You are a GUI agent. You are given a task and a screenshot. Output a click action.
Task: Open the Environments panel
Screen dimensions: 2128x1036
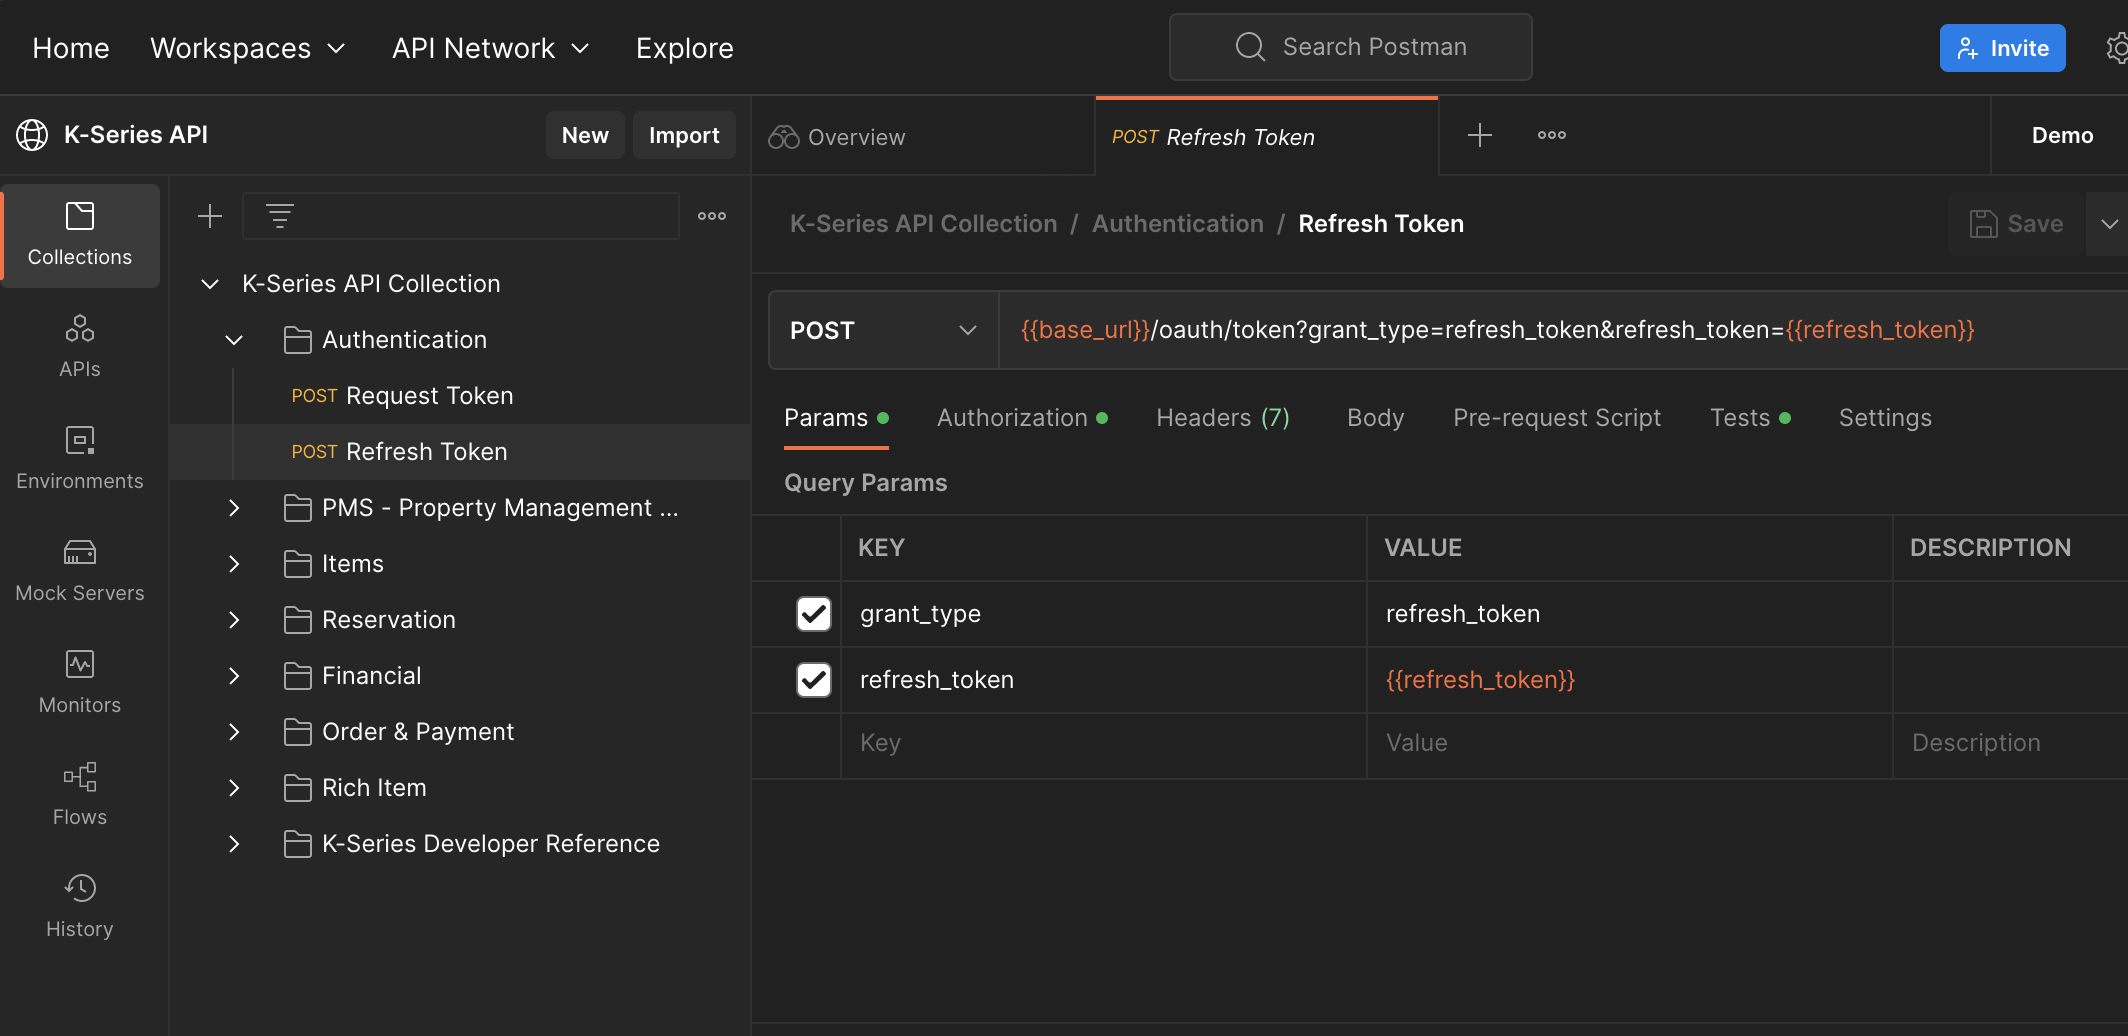(80, 458)
